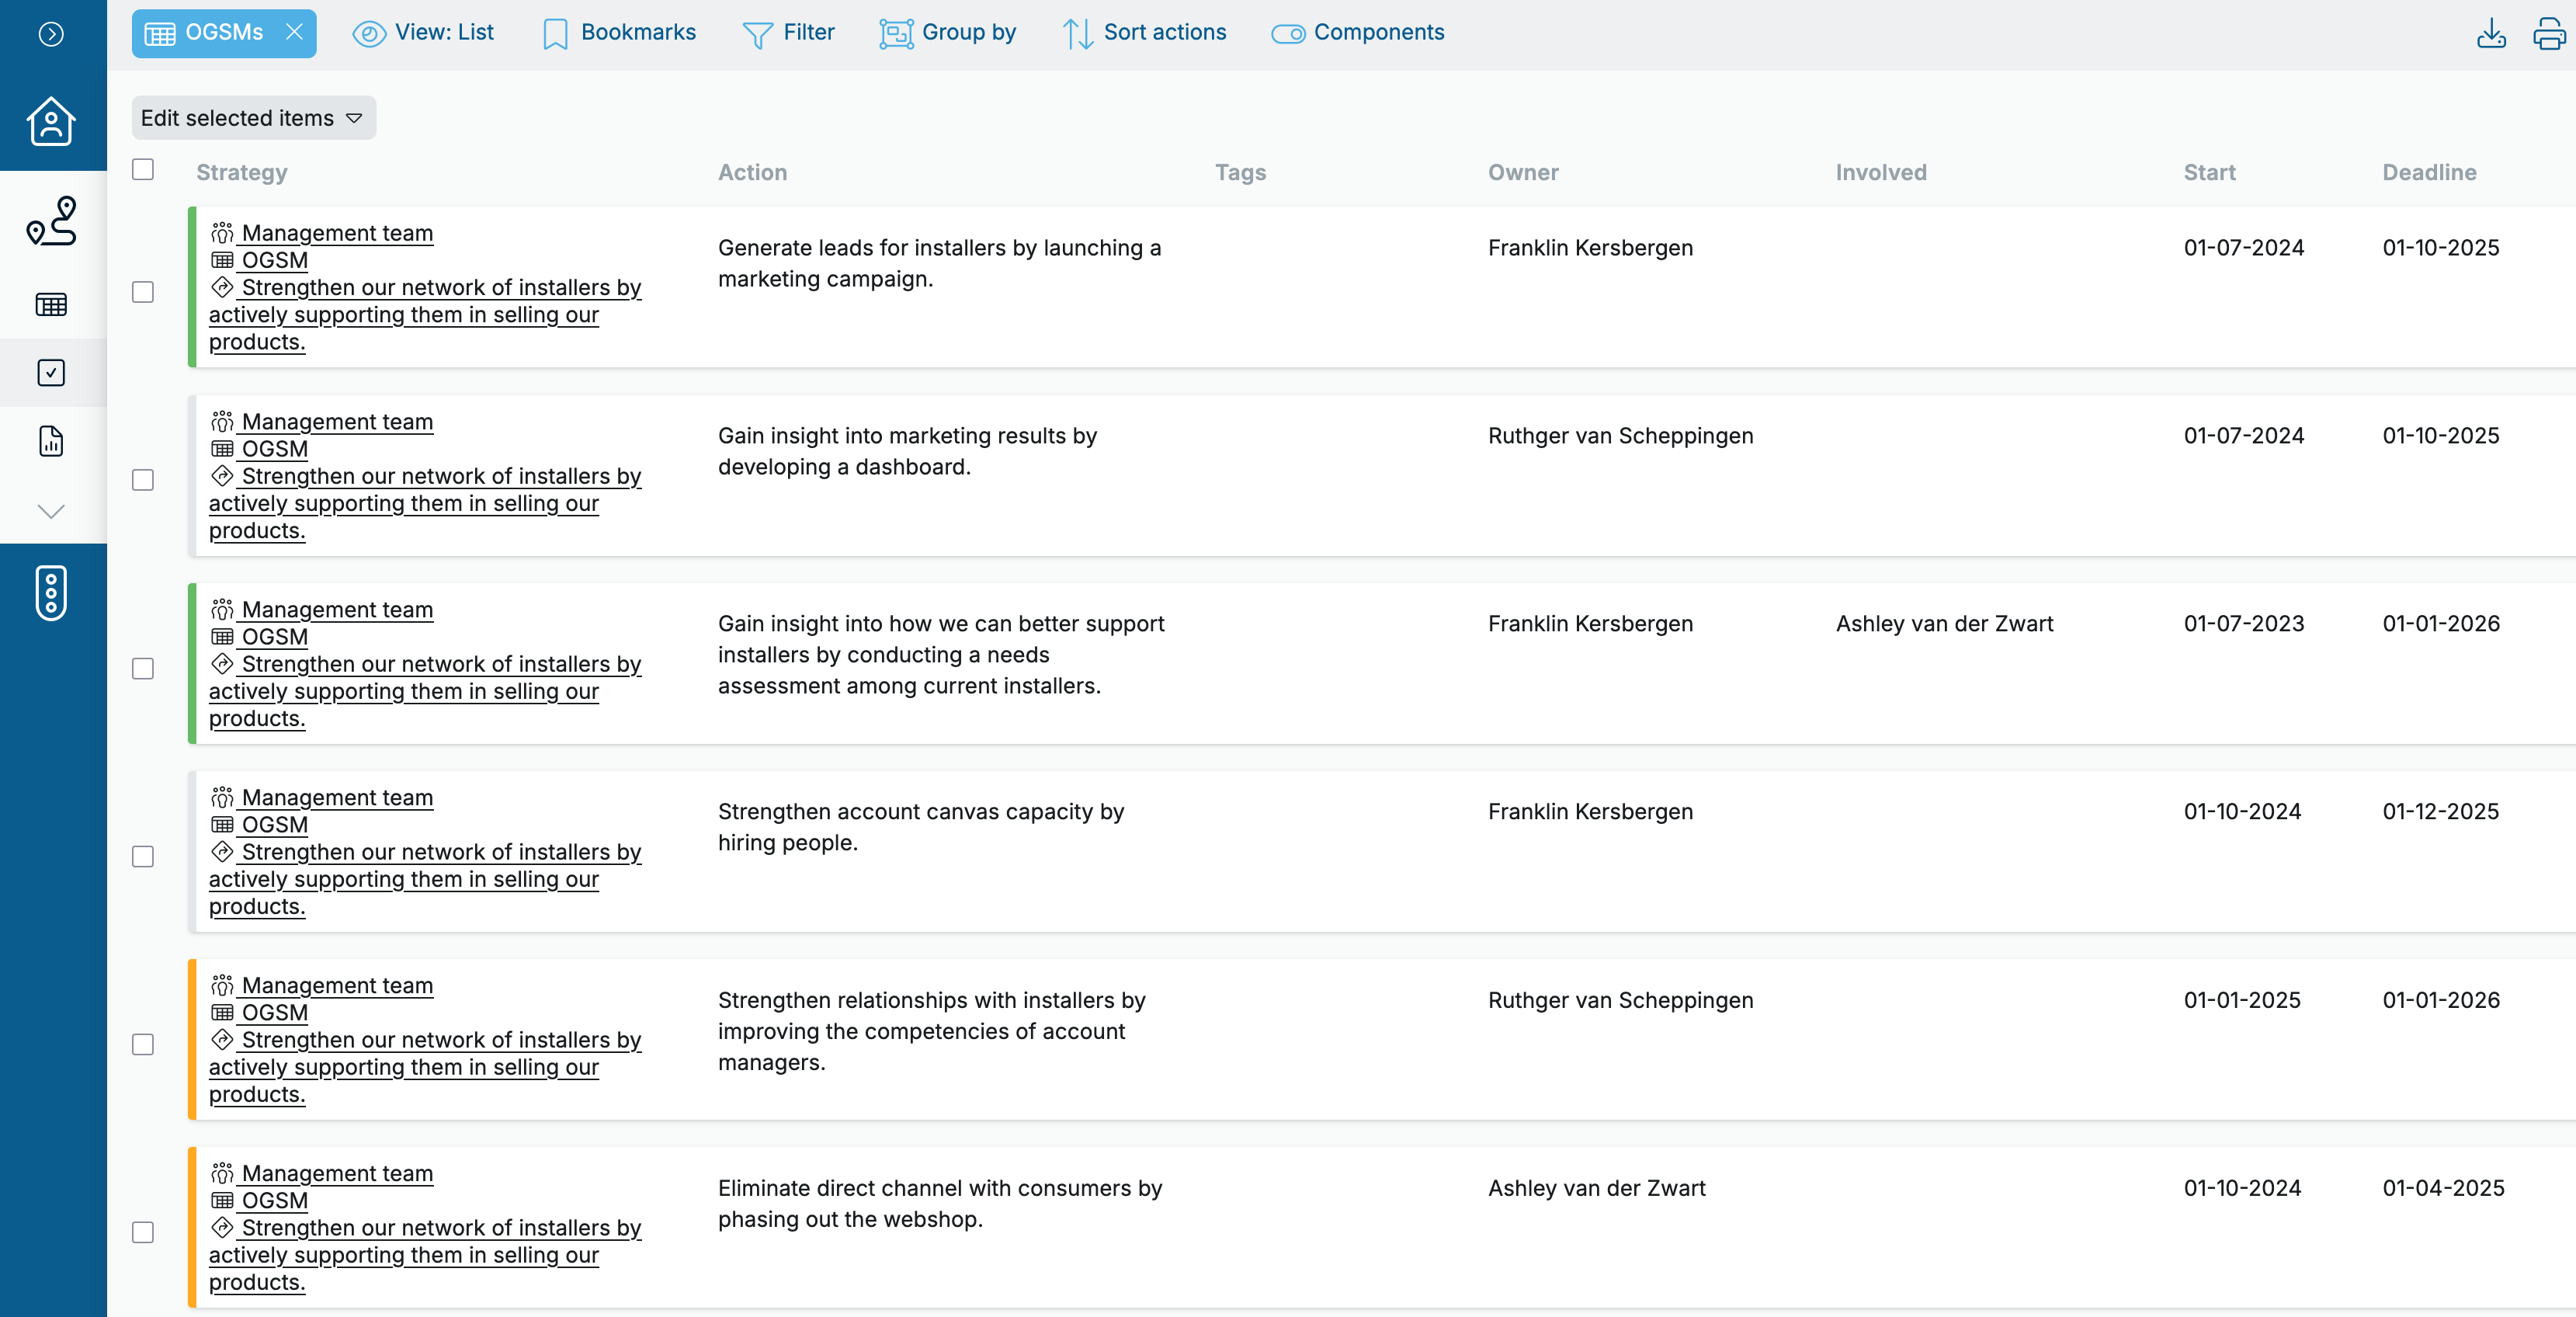Screen dimensions: 2576x1317
Task: Check the needs assessment action row
Action: [x=143, y=668]
